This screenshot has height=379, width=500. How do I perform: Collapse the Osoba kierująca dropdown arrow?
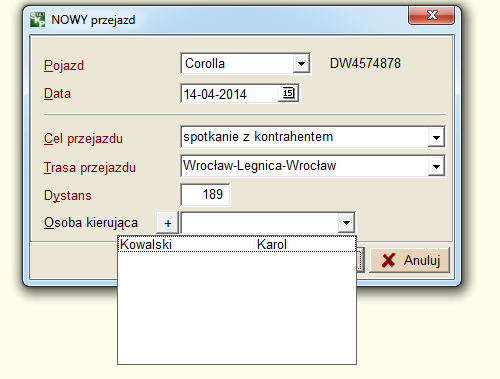tap(346, 222)
